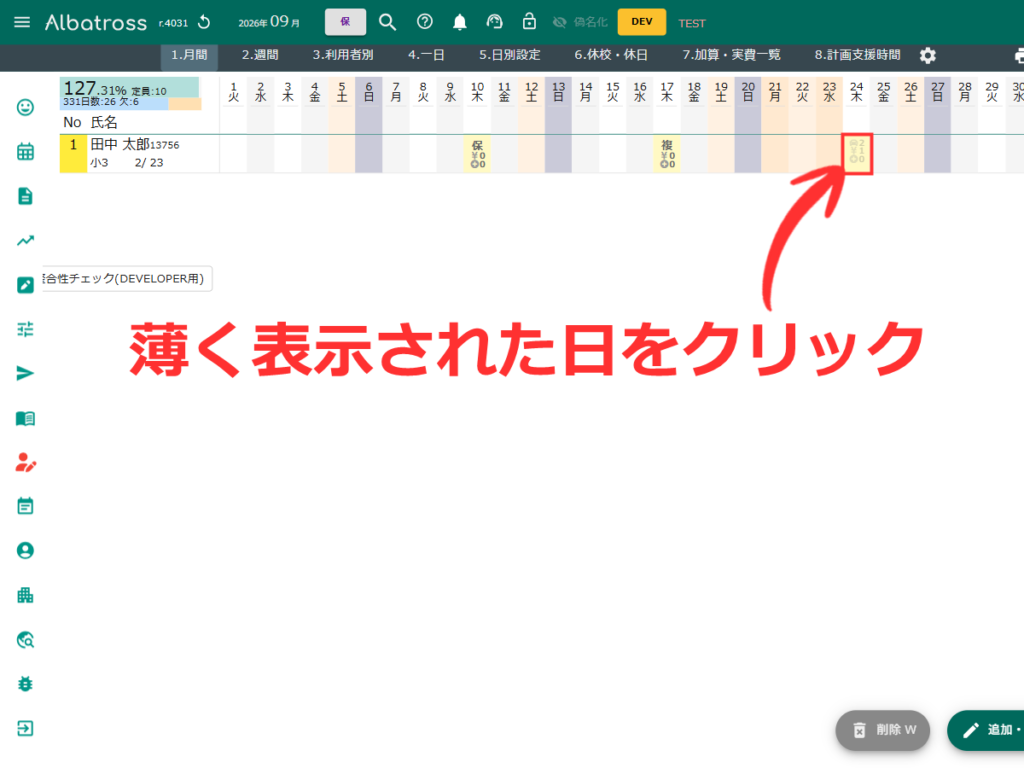The width and height of the screenshot is (1024, 768).
Task: Click day header 15 火
Action: [x=613, y=91]
